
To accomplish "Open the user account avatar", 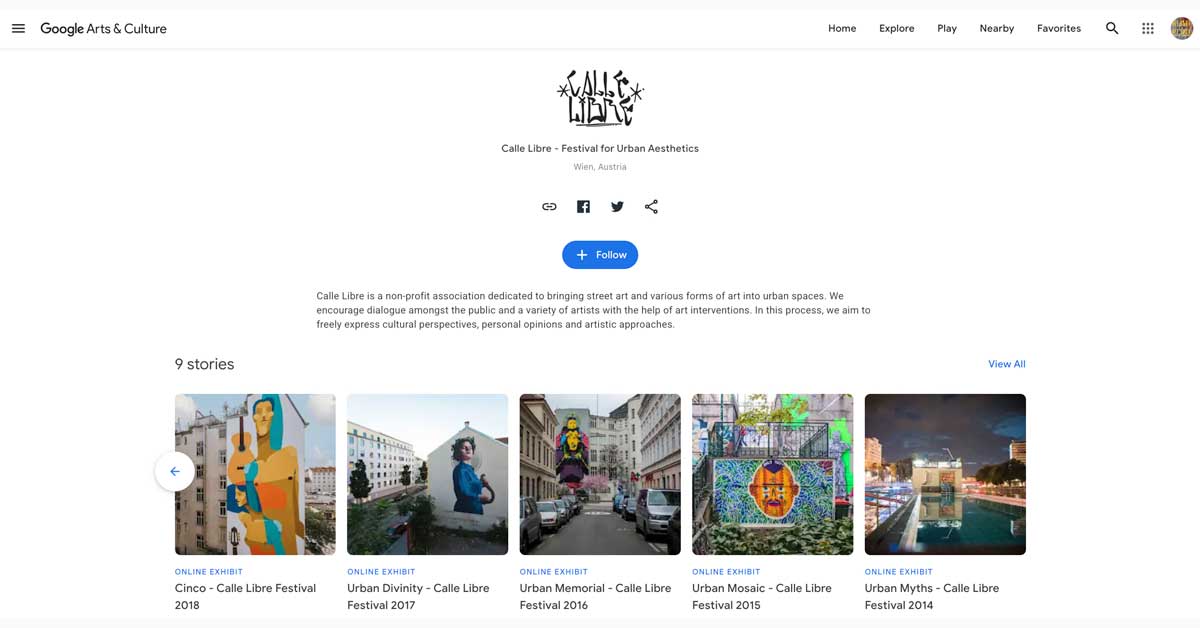I will click(1182, 28).
